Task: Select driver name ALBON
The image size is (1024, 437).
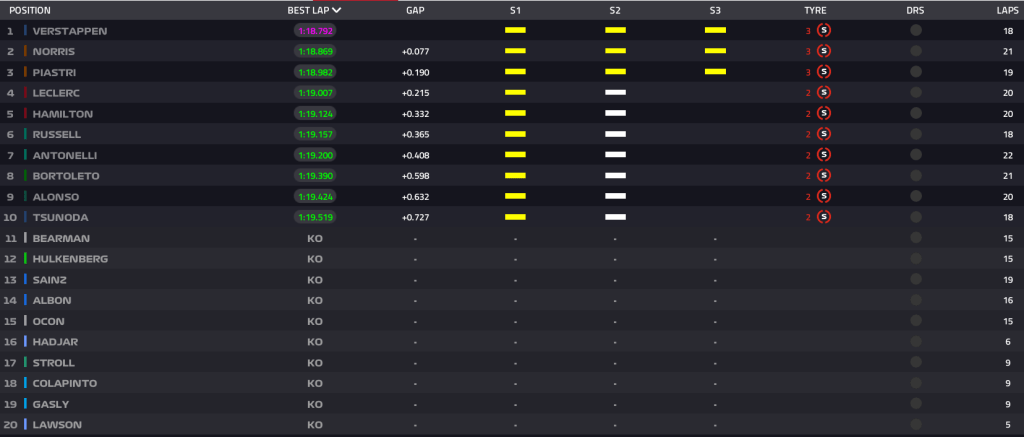Action: pyautogui.click(x=52, y=300)
